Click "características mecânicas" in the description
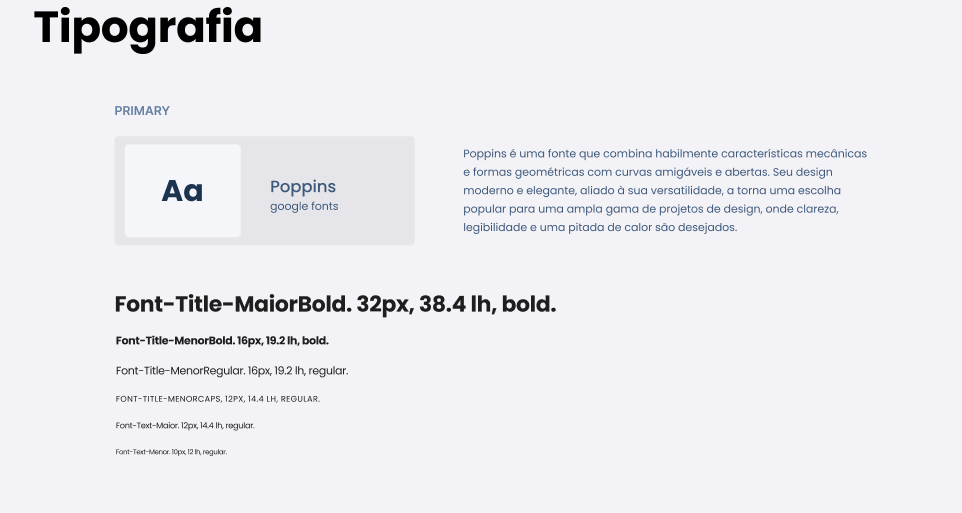The width and height of the screenshot is (962, 513). (793, 154)
